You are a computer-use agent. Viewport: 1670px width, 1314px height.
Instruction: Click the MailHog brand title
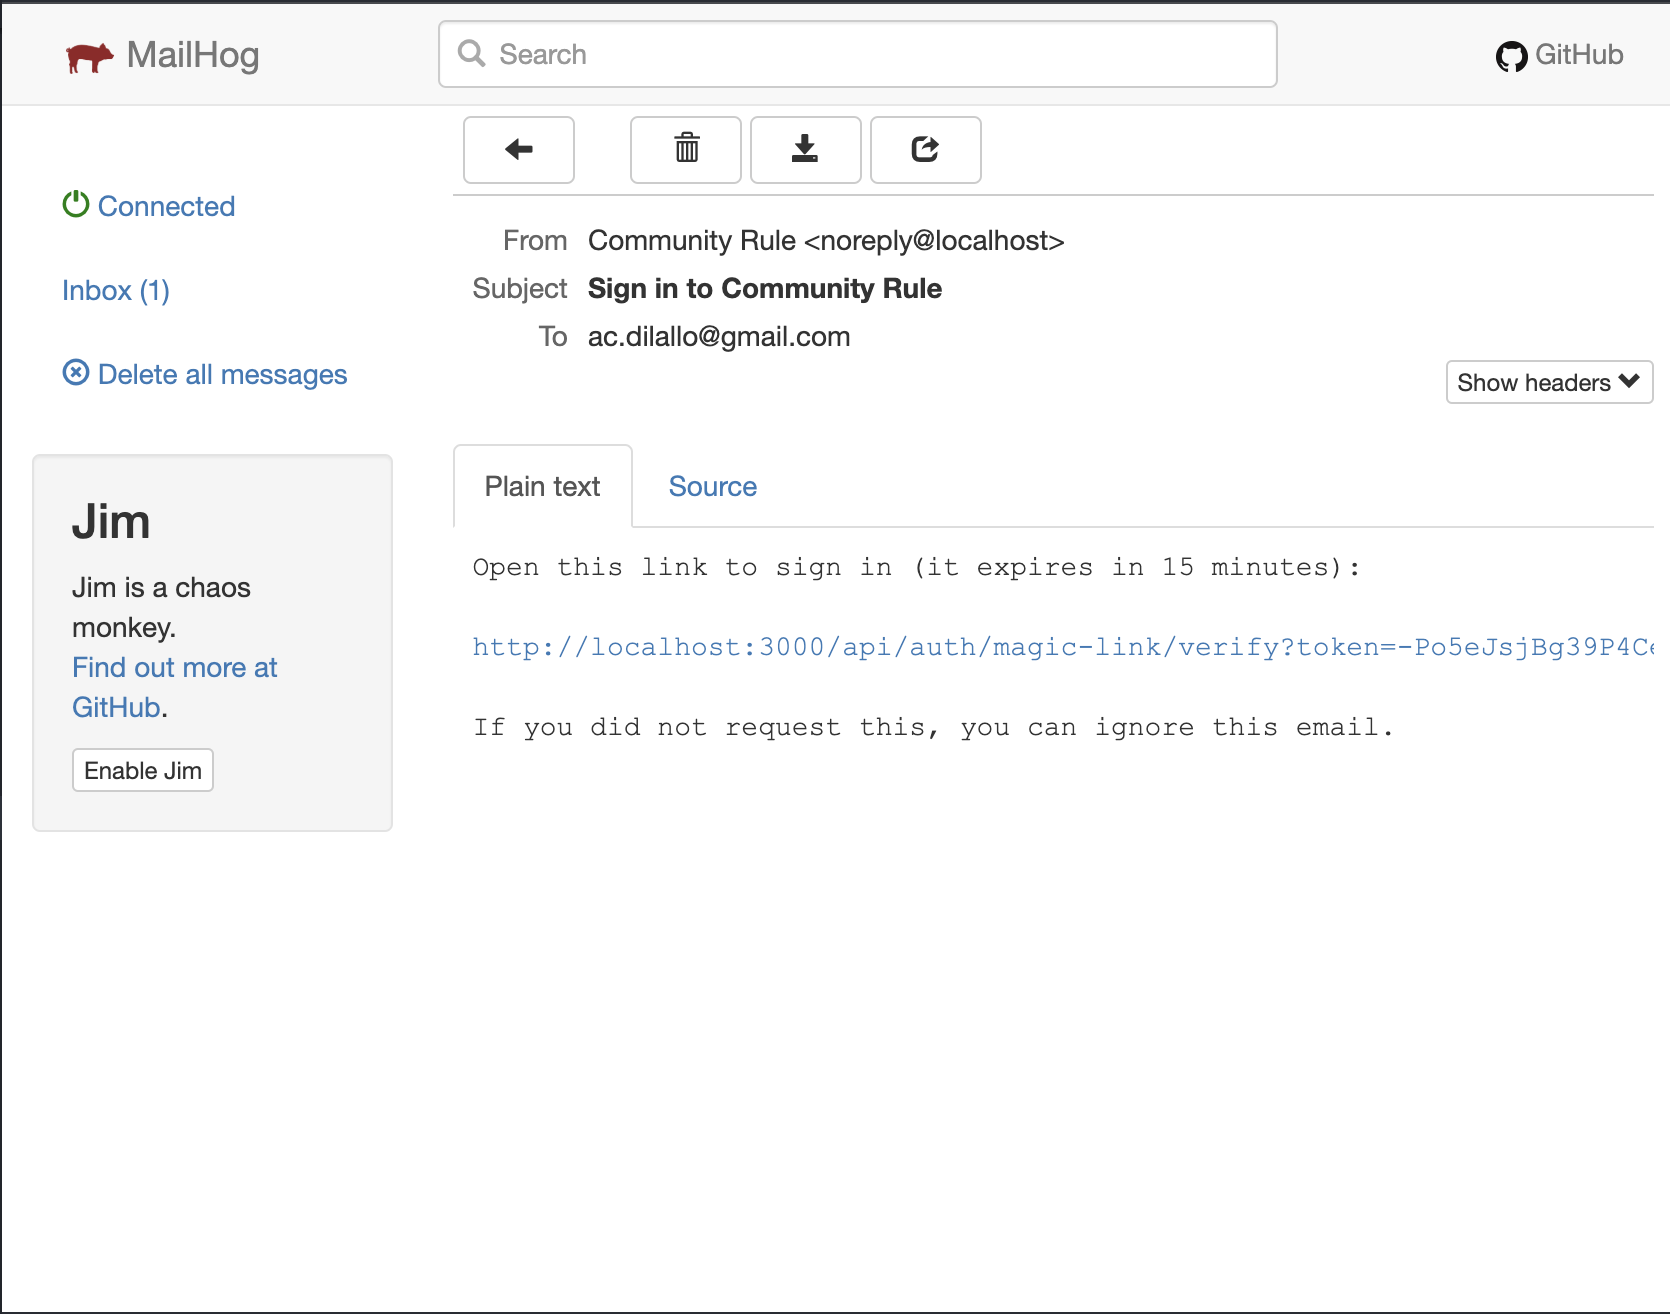(x=193, y=55)
